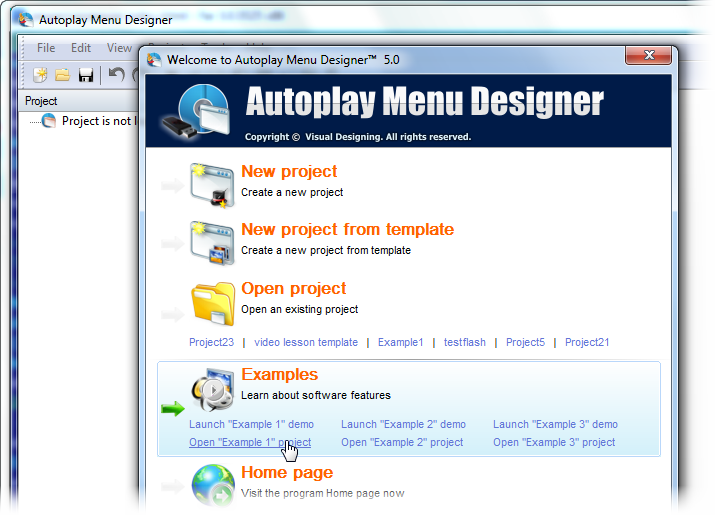Click the main window title bar app icon
Image resolution: width=716 pixels, height=516 pixels.
25,19
